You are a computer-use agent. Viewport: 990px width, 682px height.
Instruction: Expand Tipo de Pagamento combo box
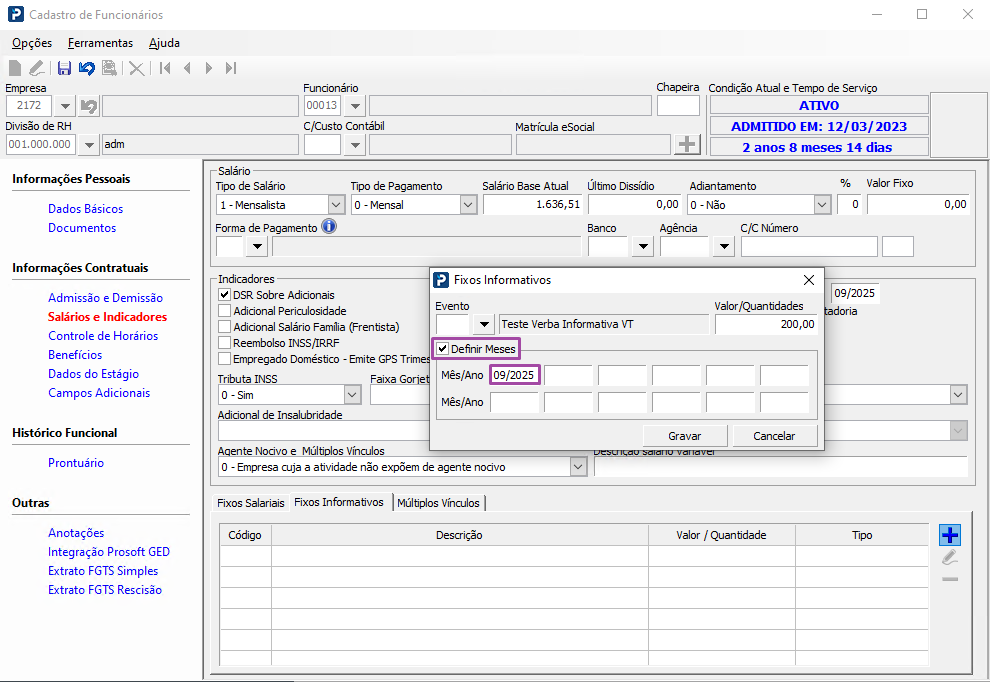468,205
